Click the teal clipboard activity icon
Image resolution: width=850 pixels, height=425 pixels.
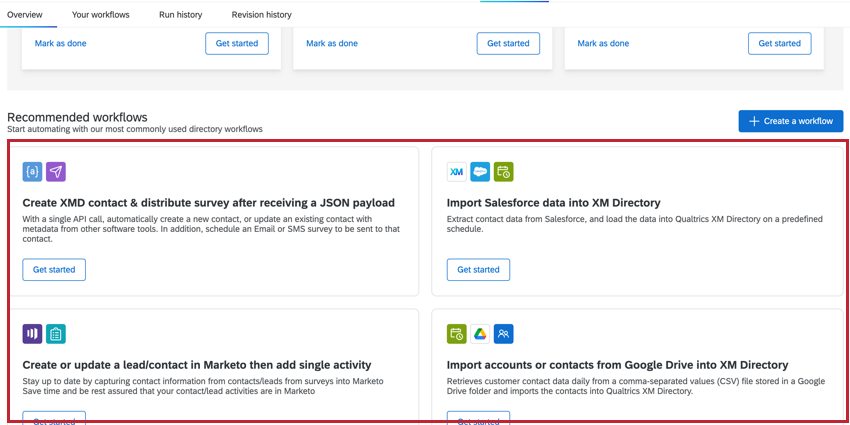pos(56,334)
